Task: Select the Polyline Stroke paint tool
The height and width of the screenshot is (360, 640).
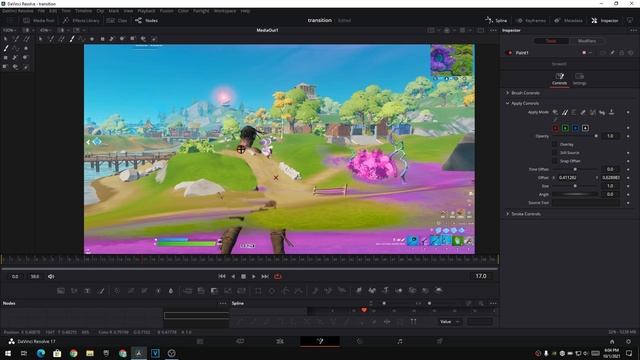Action: (82, 39)
